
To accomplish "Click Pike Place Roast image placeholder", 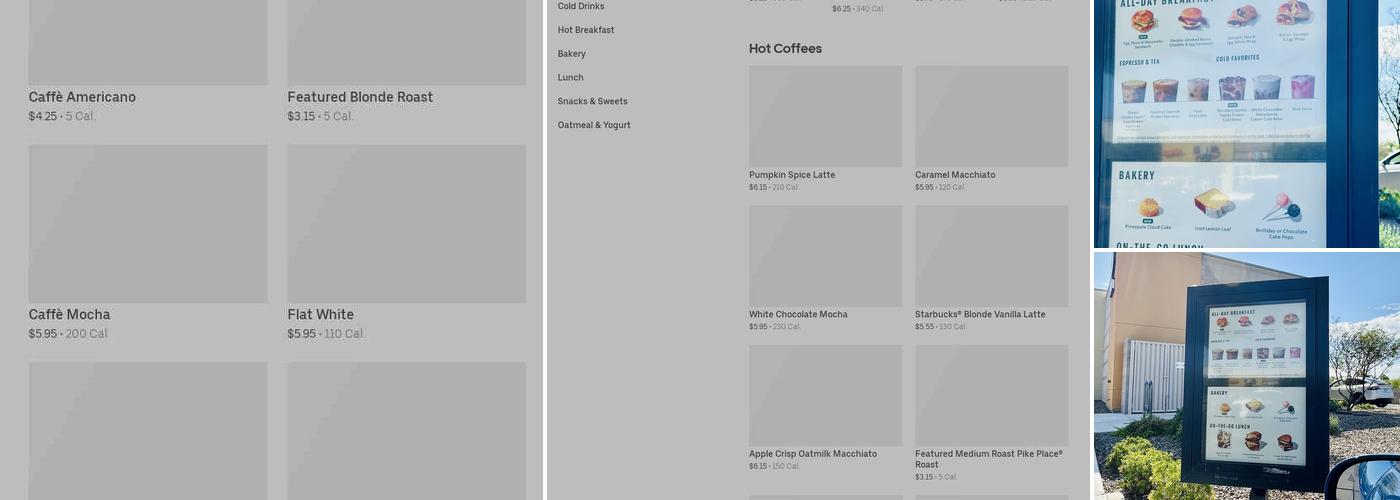I will pos(991,396).
